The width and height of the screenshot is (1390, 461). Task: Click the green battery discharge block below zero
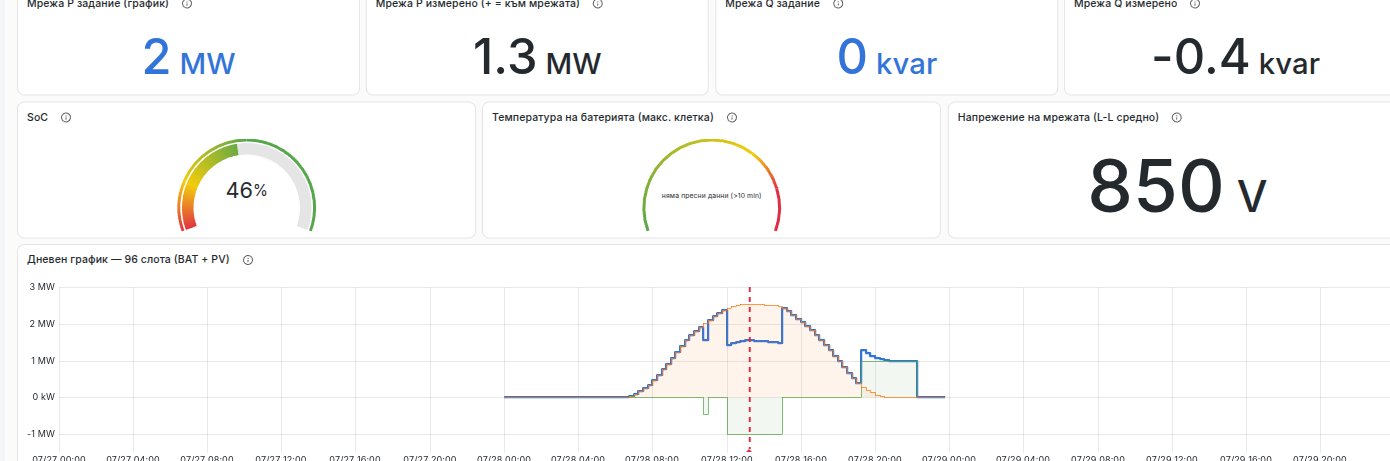point(755,416)
